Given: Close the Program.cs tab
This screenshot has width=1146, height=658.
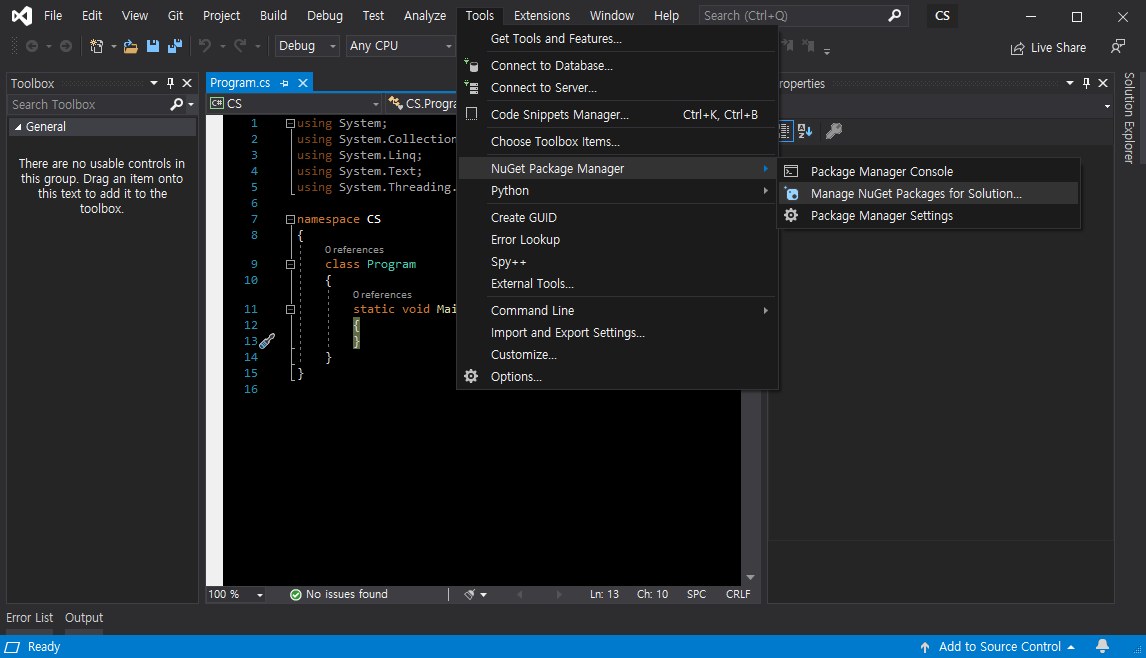Looking at the screenshot, I should coord(303,83).
